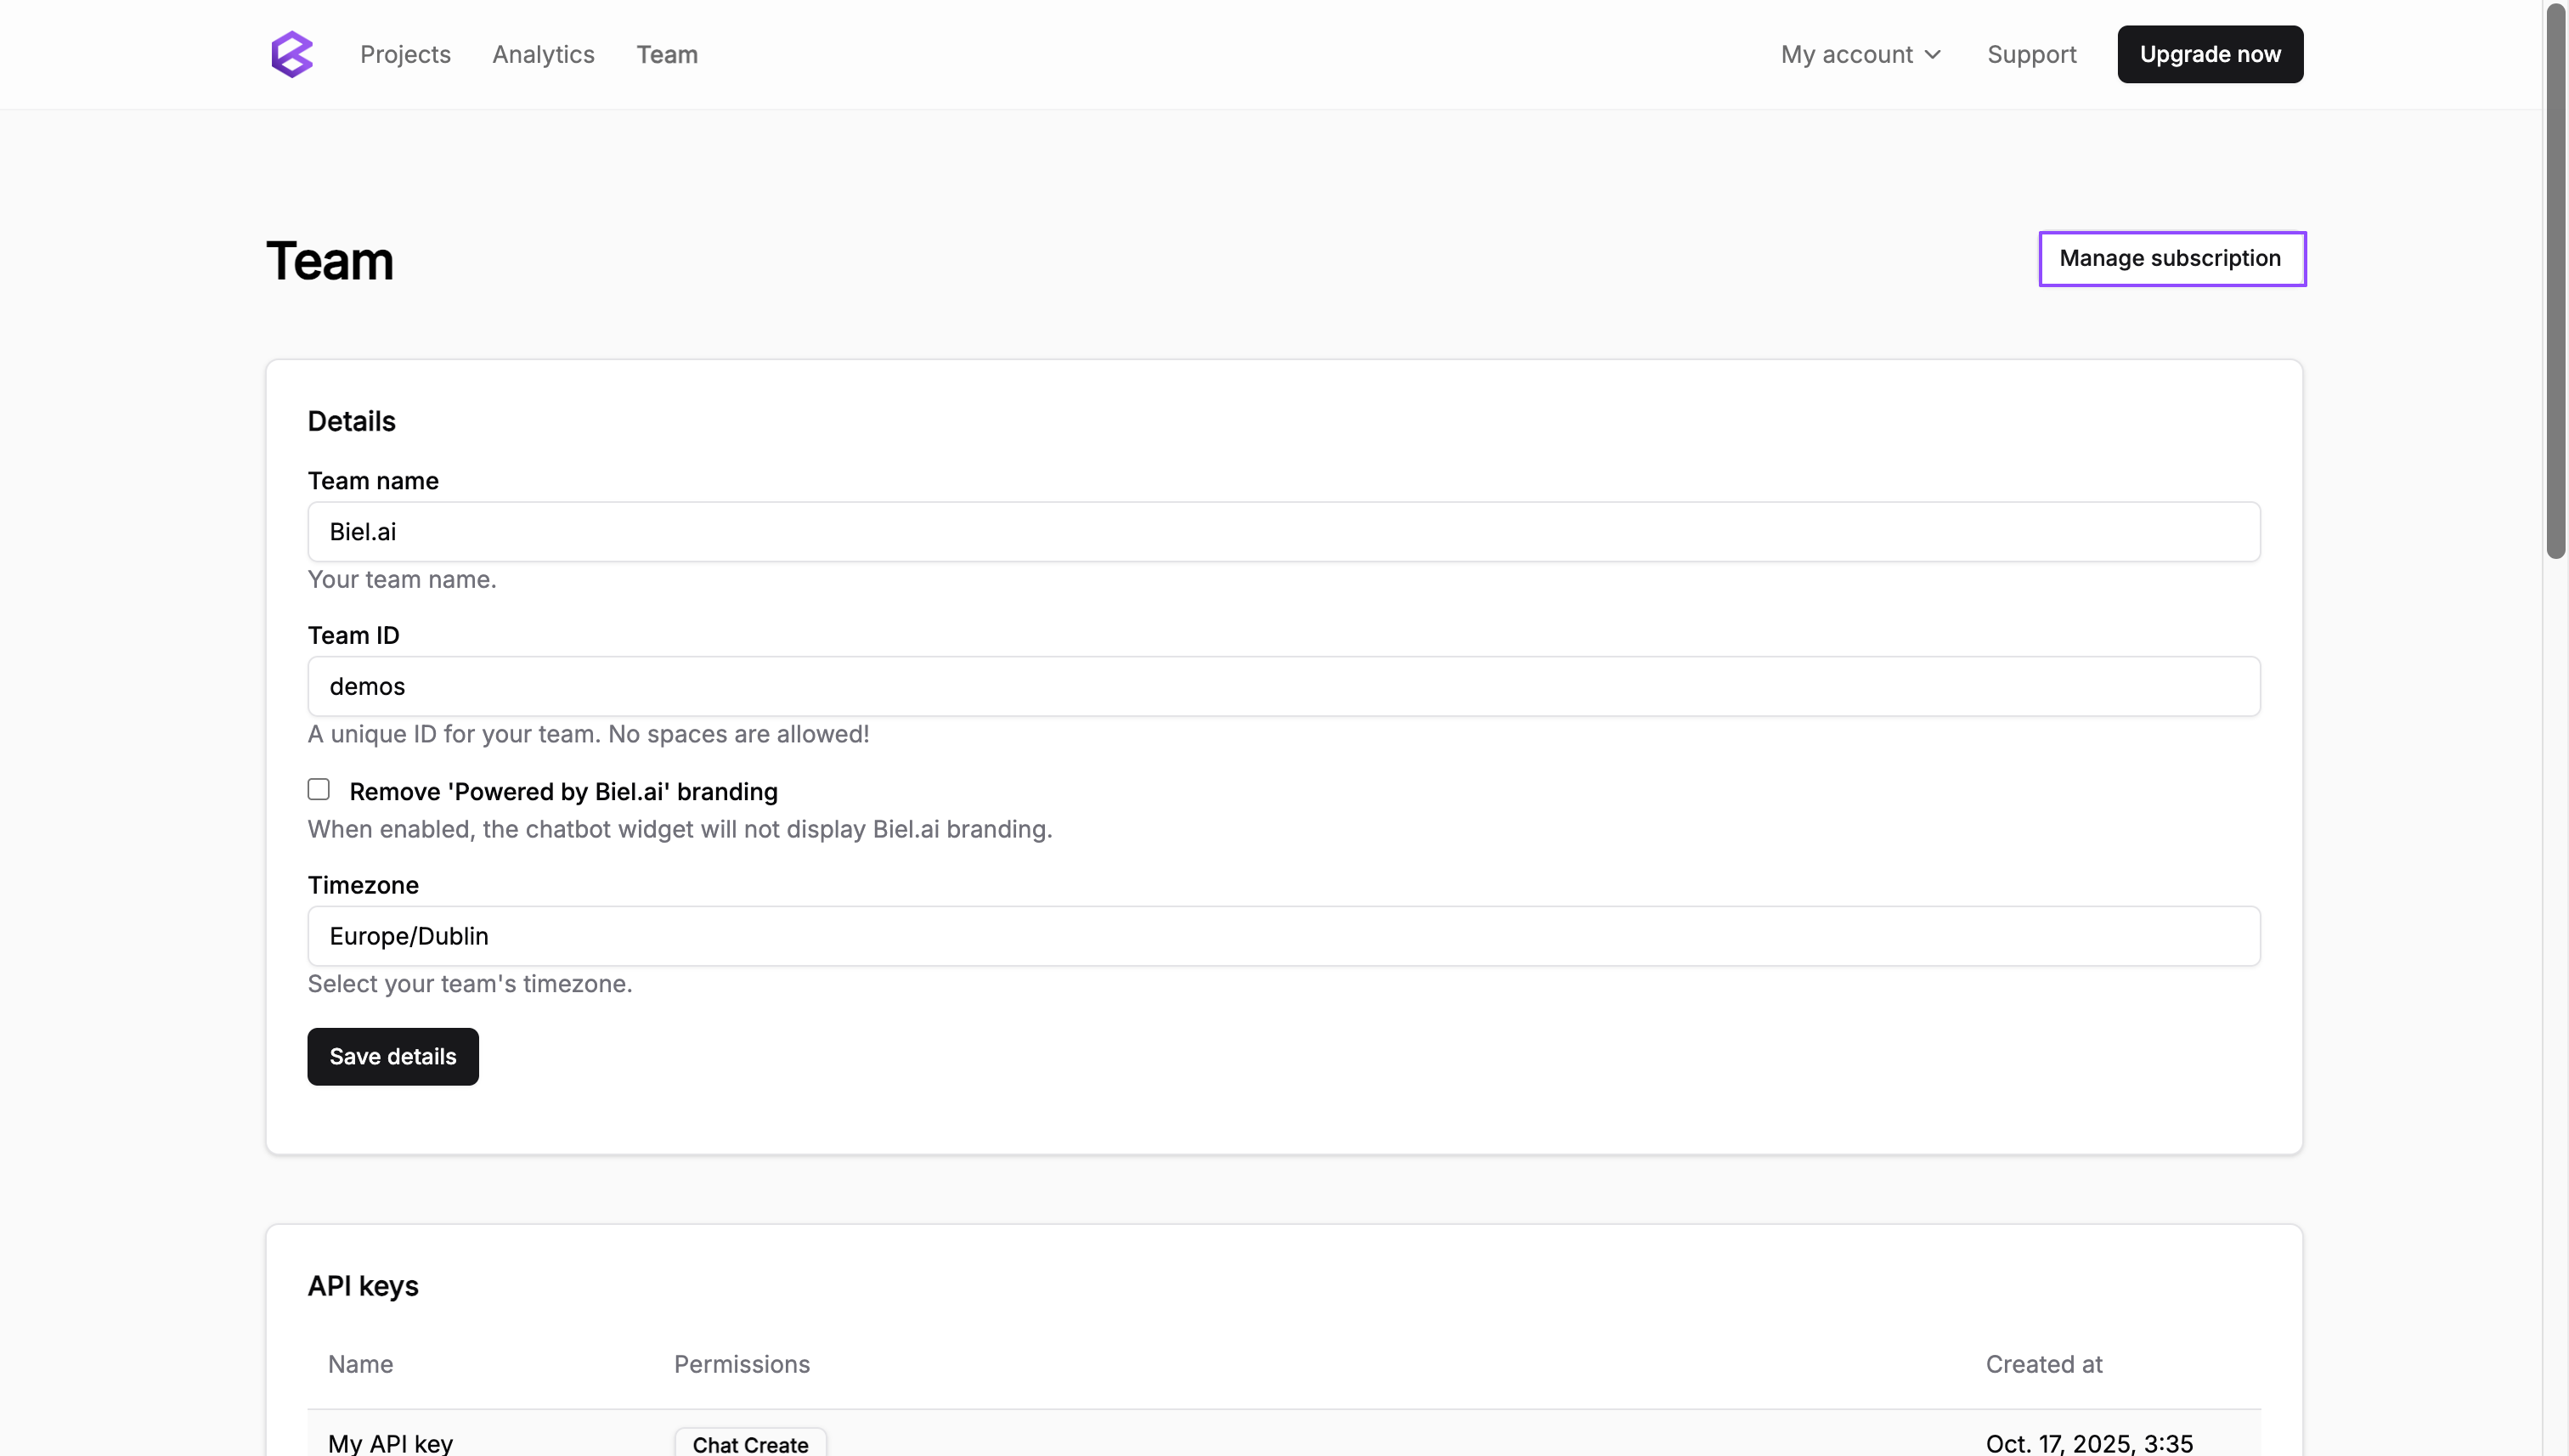
Task: Click the Oct. 17, 2025 creation date
Action: point(2089,1443)
